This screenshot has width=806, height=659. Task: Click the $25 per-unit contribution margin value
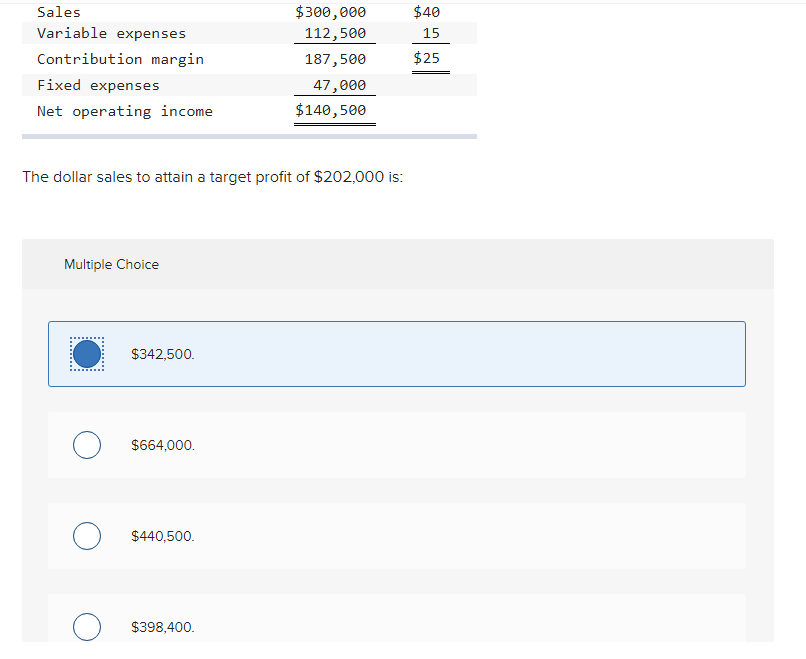pyautogui.click(x=429, y=58)
